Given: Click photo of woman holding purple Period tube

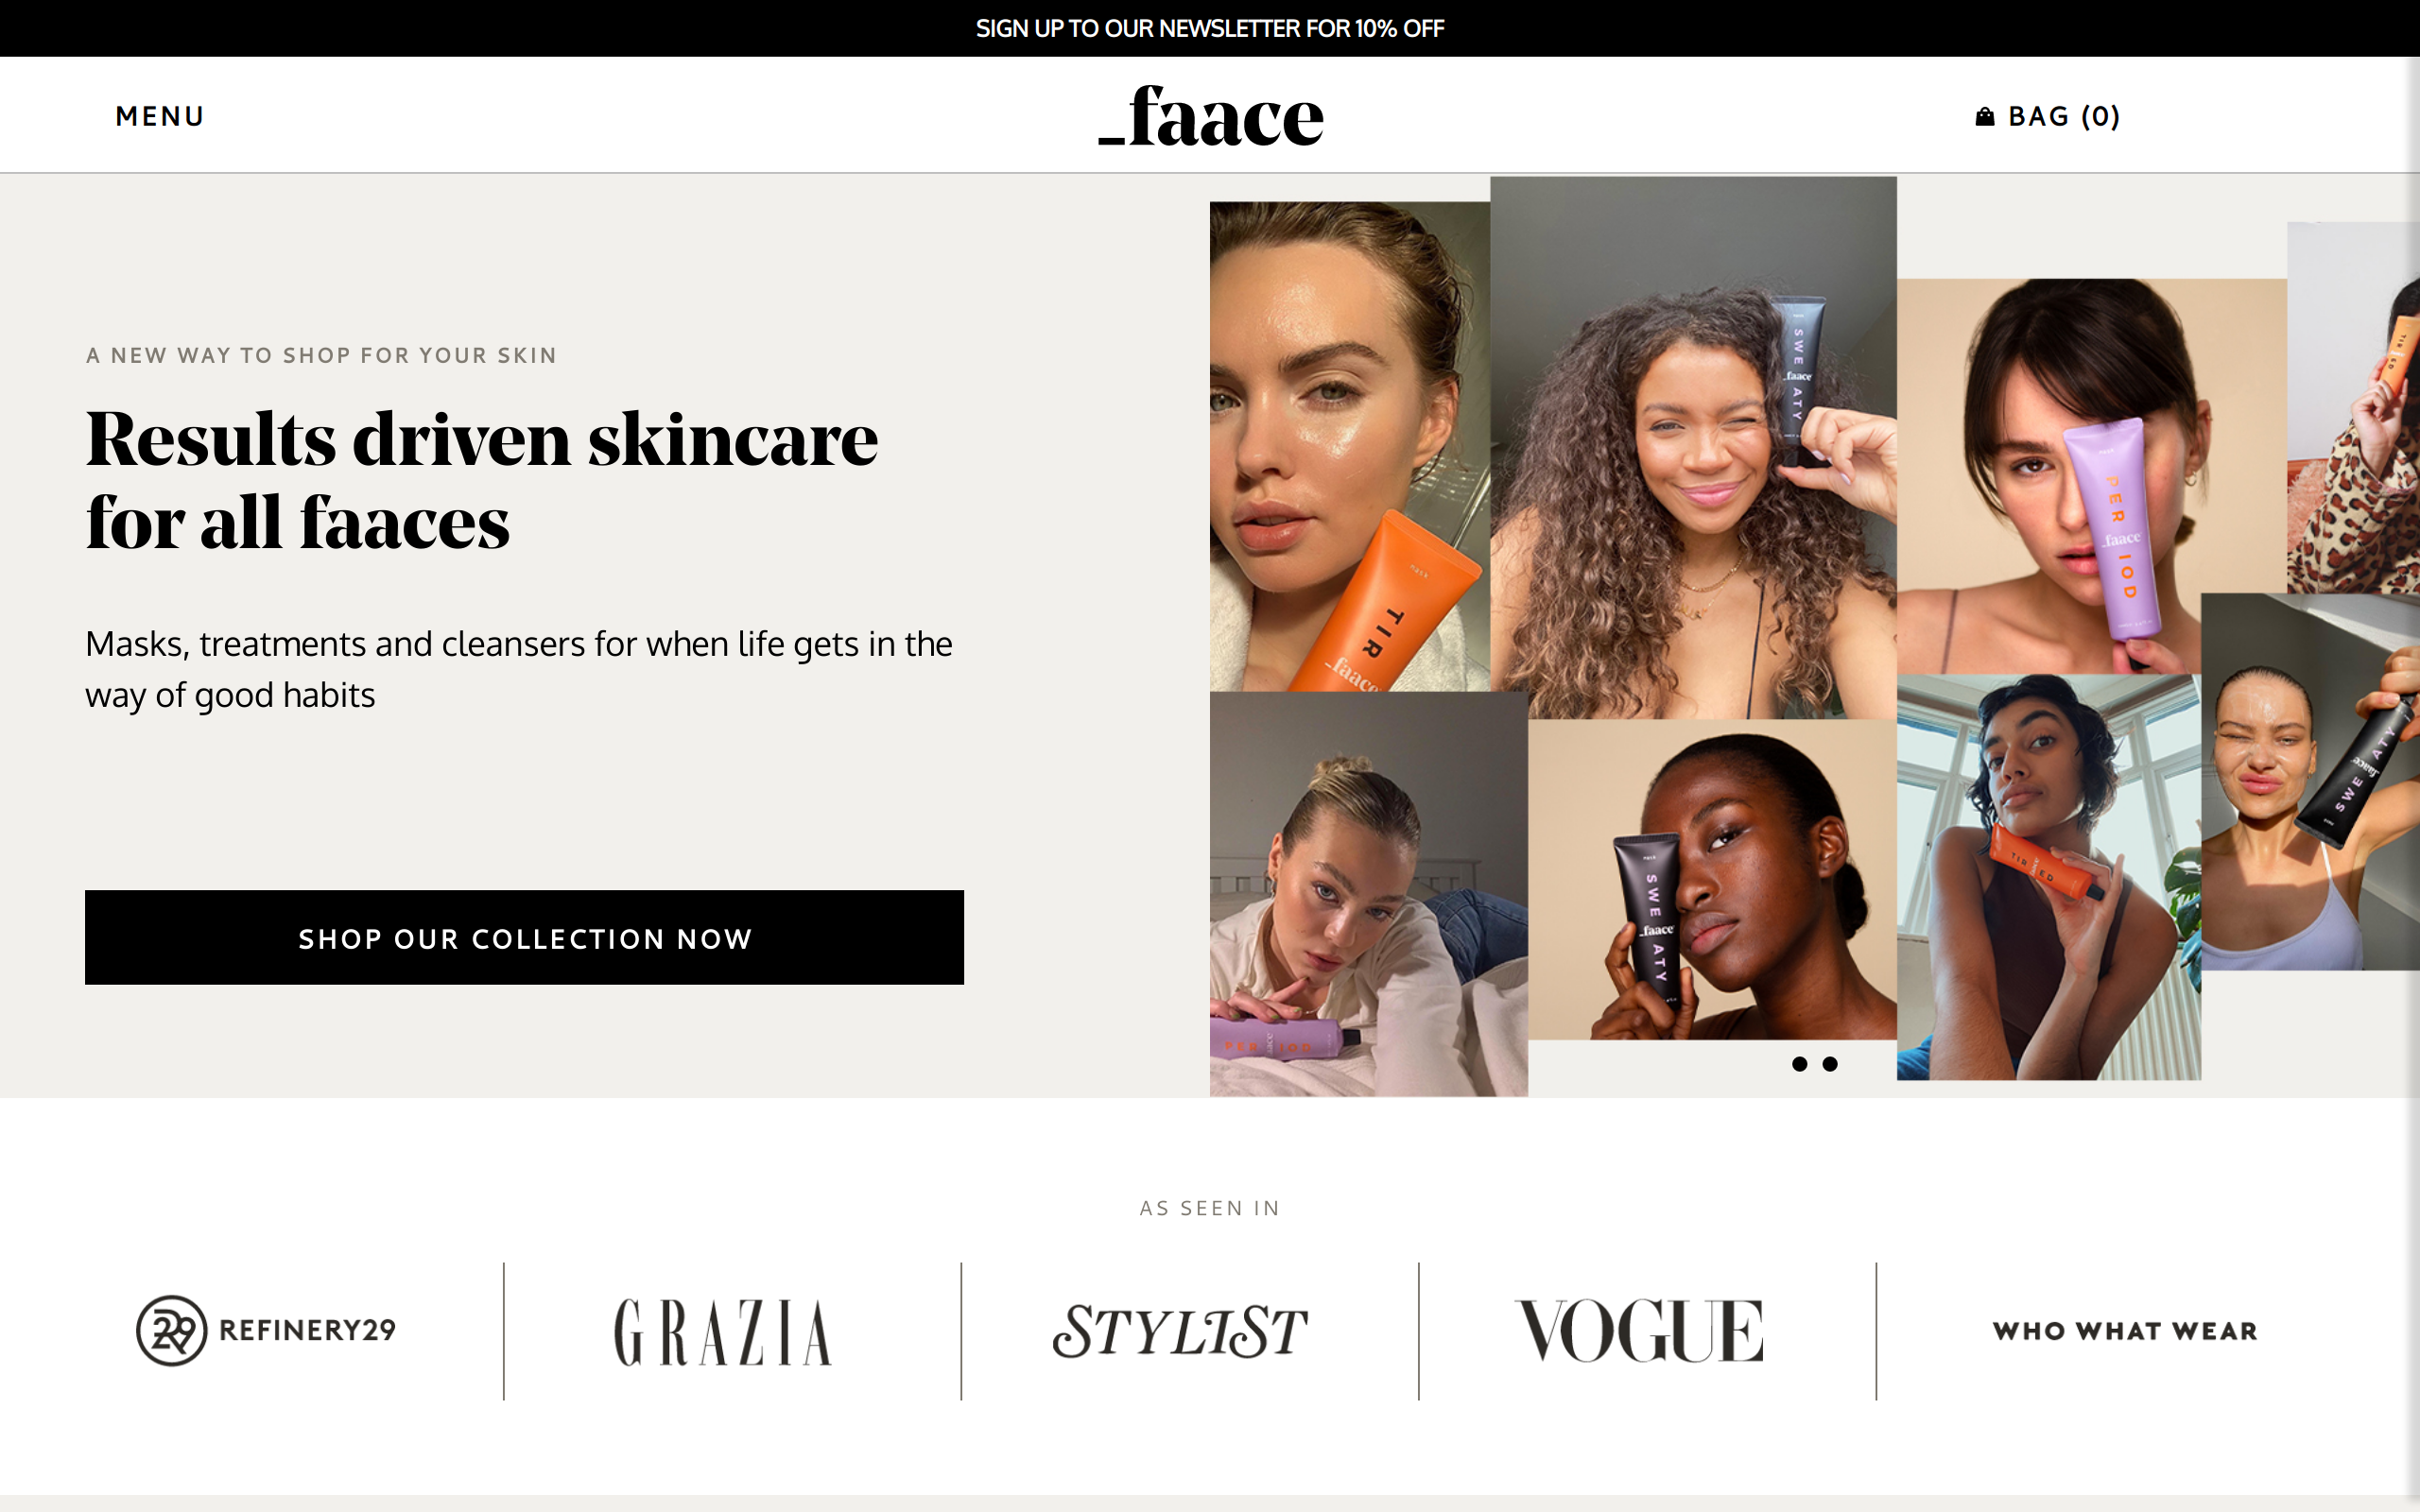Looking at the screenshot, I should point(2092,476).
